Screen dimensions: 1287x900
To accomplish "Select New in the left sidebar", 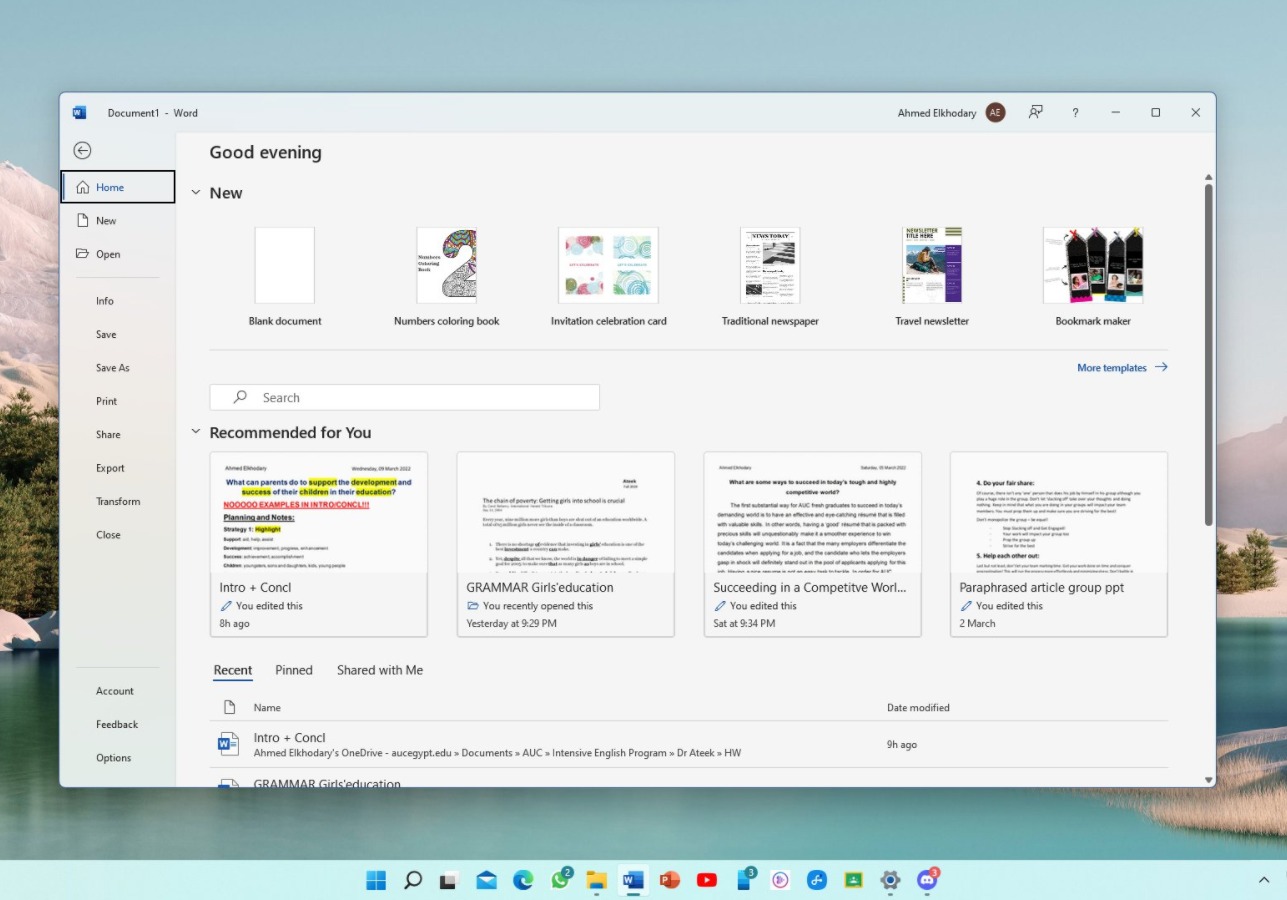I will 118,221.
